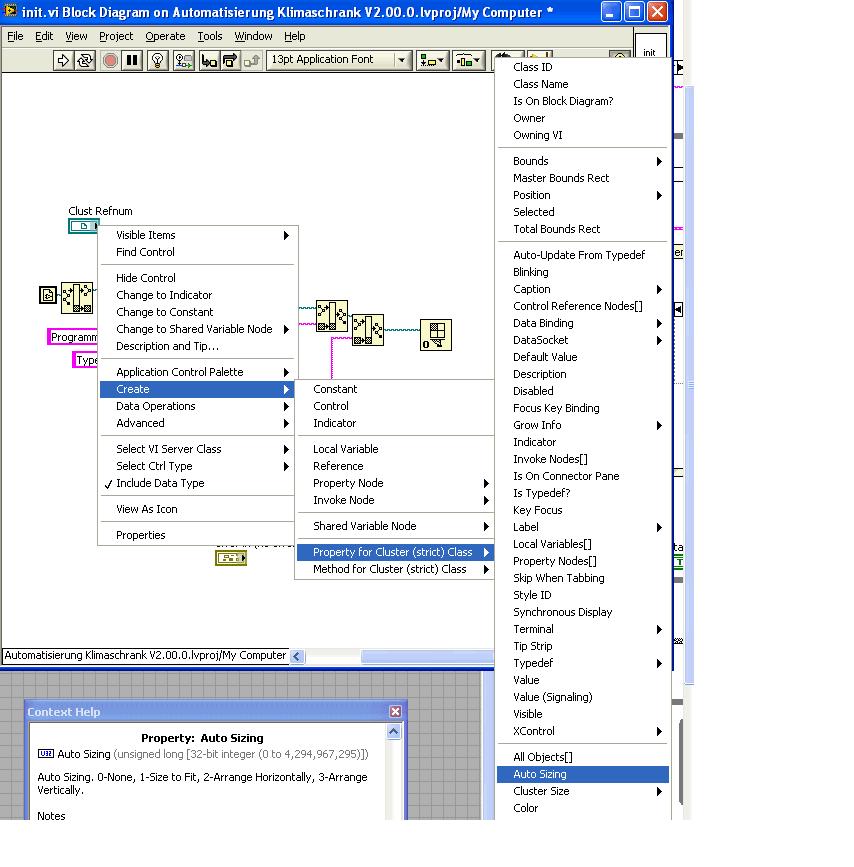Open Description and Tip dialog
The height and width of the screenshot is (867, 854).
197,346
